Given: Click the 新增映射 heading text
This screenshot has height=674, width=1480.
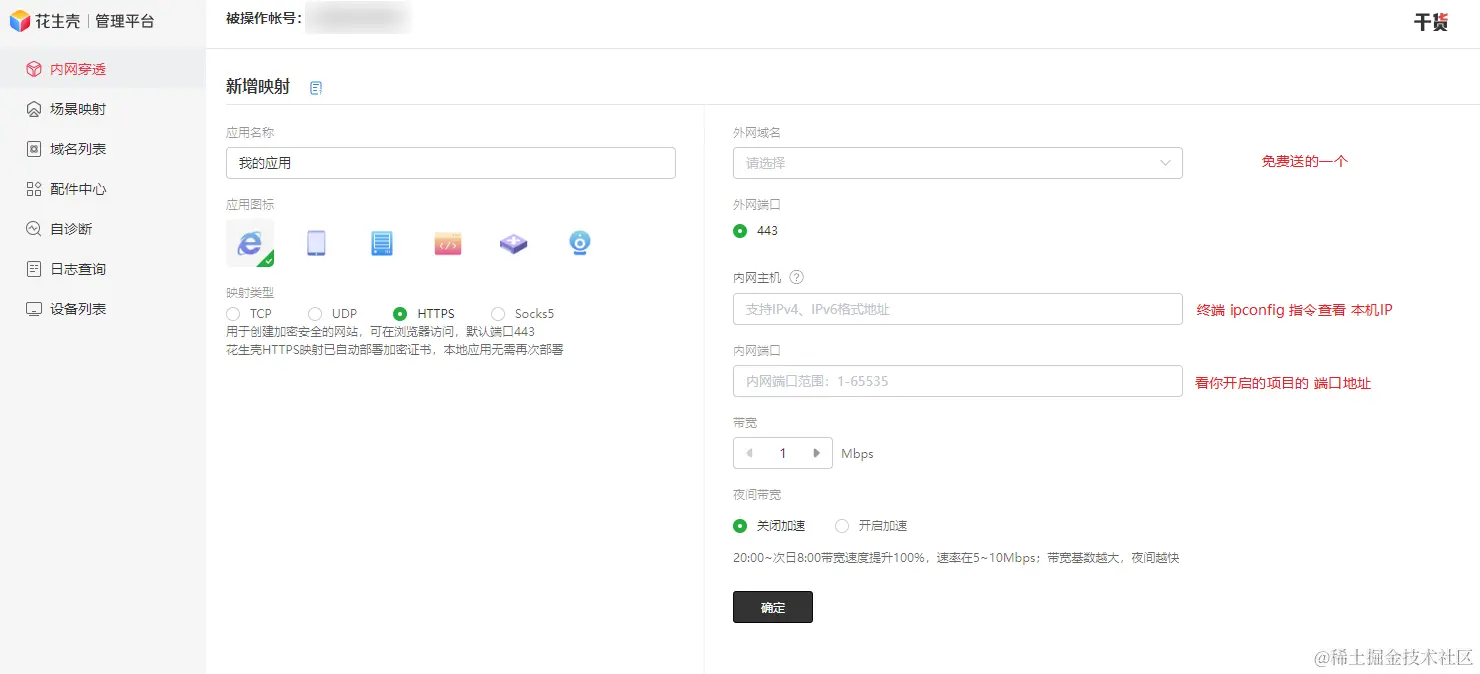Looking at the screenshot, I should pyautogui.click(x=258, y=87).
